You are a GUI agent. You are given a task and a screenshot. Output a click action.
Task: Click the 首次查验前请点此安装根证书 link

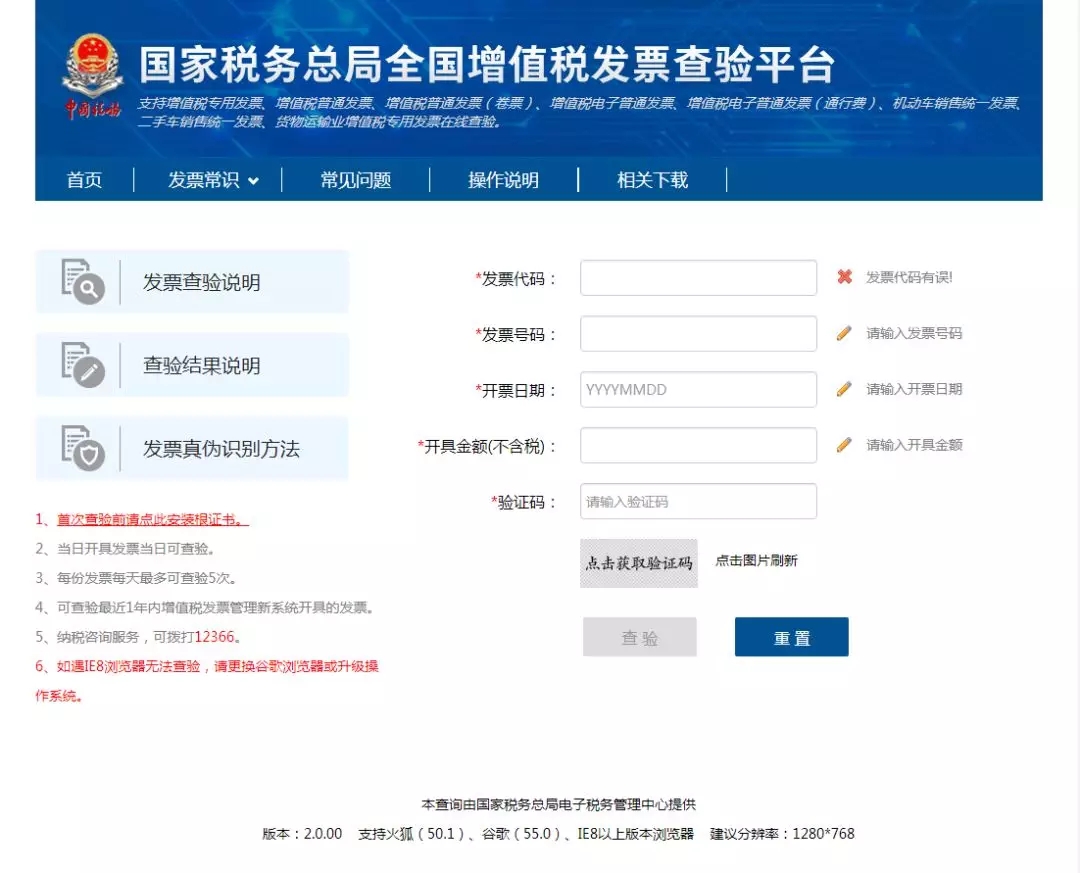(x=152, y=520)
